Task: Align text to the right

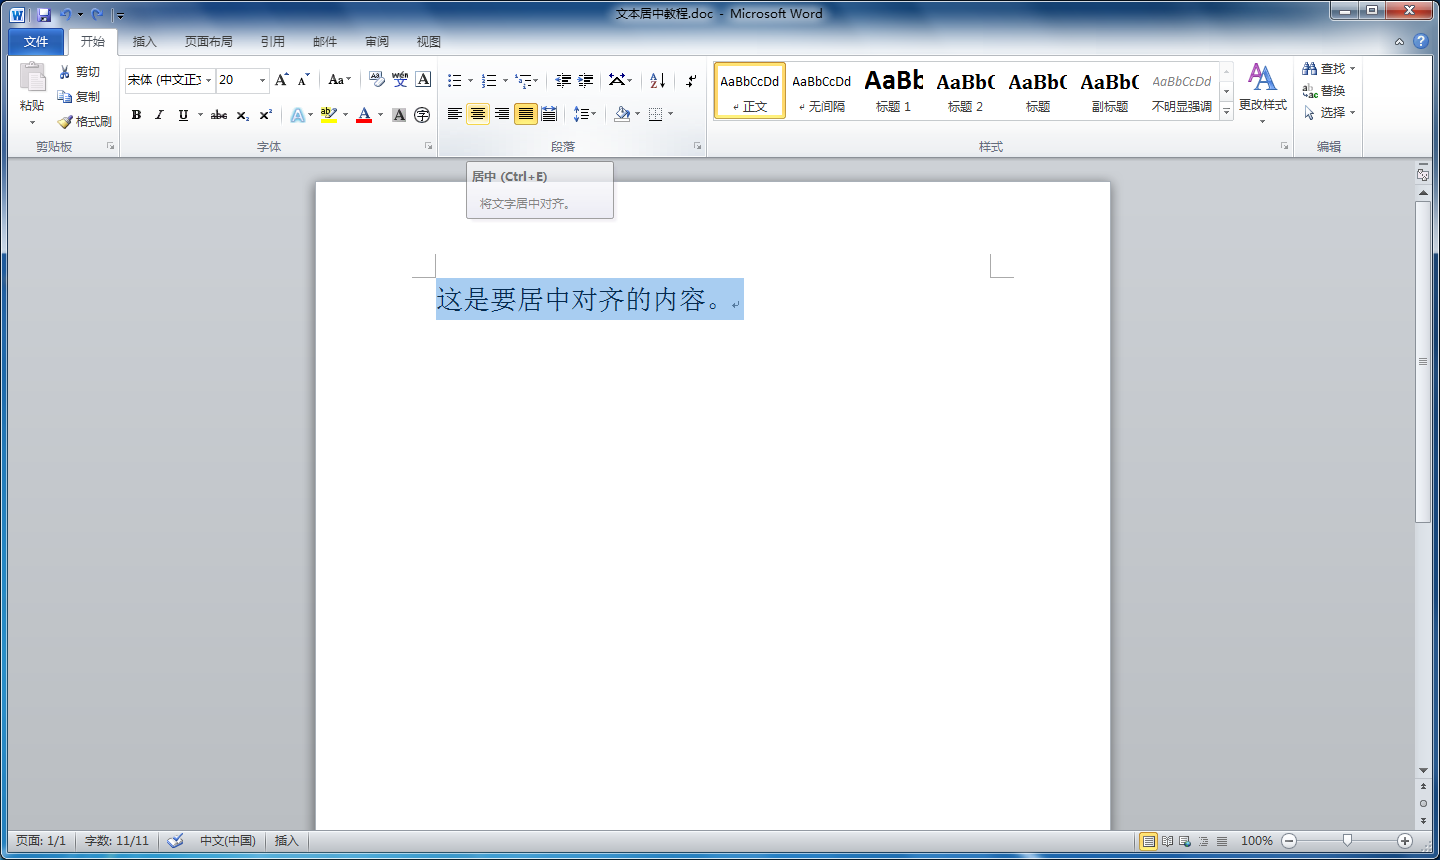Action: tap(502, 114)
